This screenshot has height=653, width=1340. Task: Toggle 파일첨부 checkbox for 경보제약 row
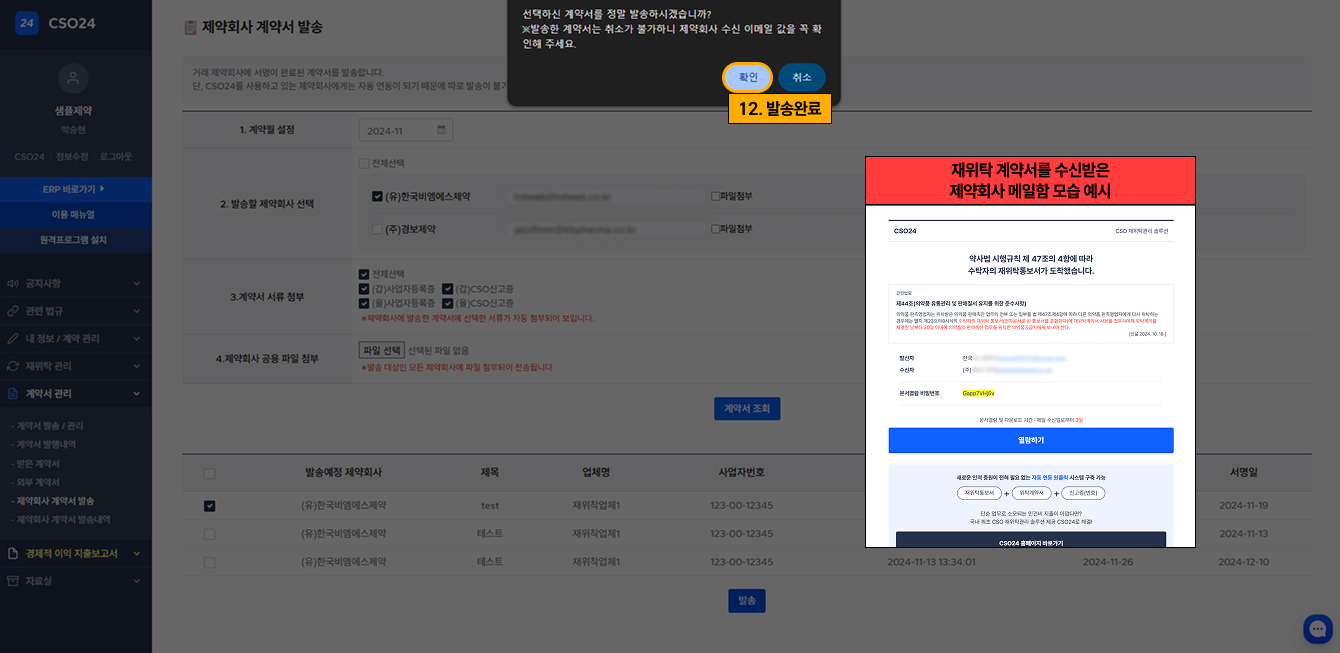coord(715,229)
